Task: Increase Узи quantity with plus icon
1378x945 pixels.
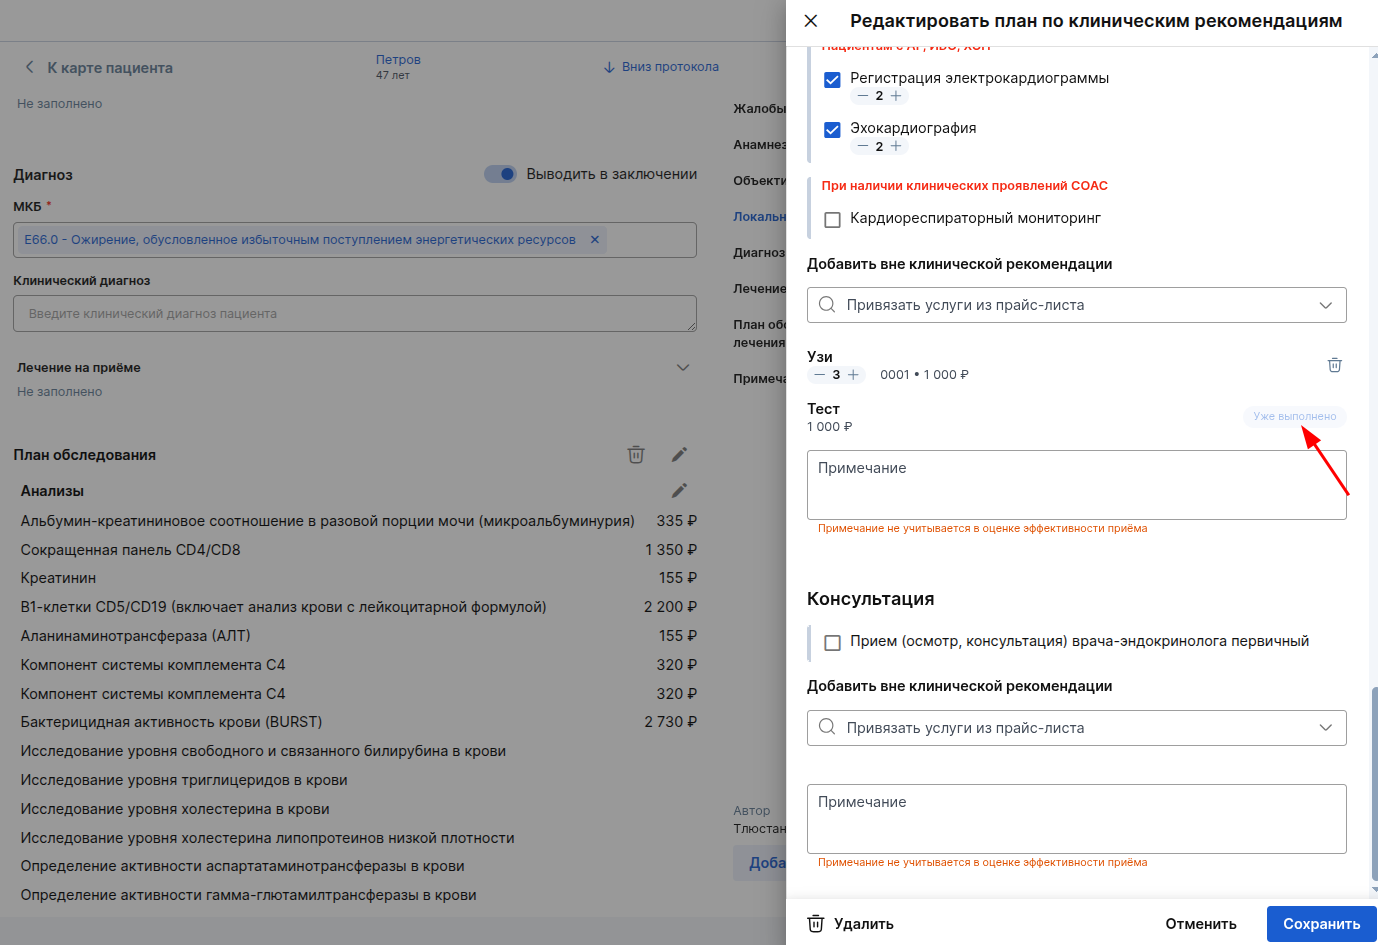Action: 853,375
